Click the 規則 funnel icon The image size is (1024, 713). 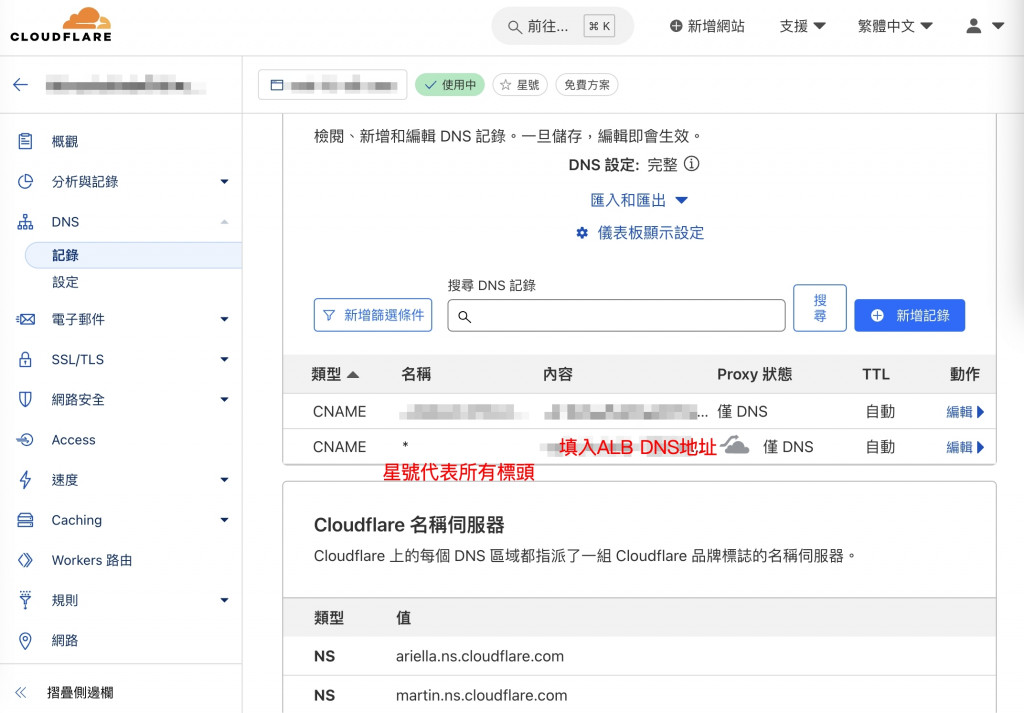[x=25, y=600]
